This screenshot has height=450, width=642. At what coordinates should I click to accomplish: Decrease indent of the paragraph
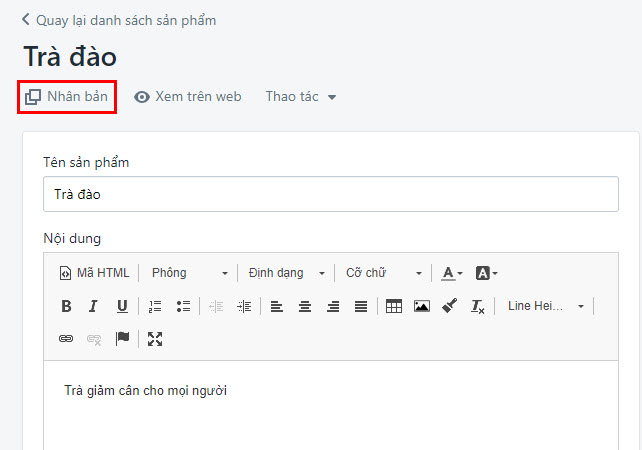pyautogui.click(x=216, y=306)
